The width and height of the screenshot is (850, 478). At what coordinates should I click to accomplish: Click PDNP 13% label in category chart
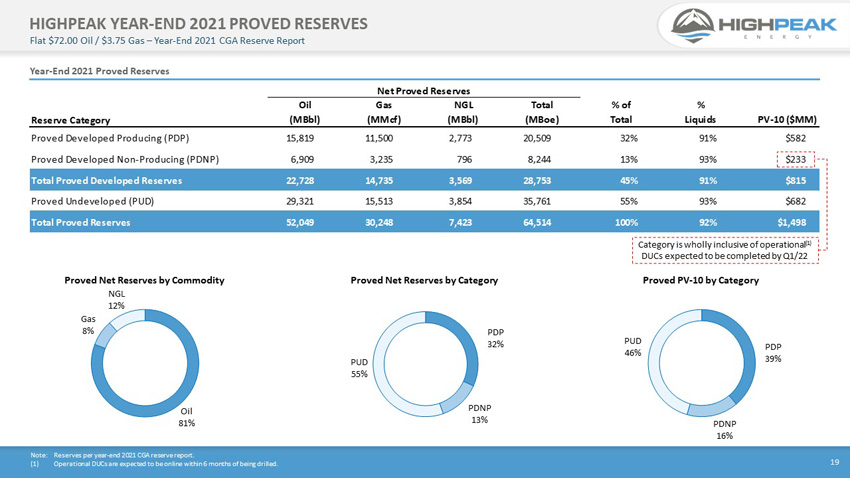tap(480, 414)
